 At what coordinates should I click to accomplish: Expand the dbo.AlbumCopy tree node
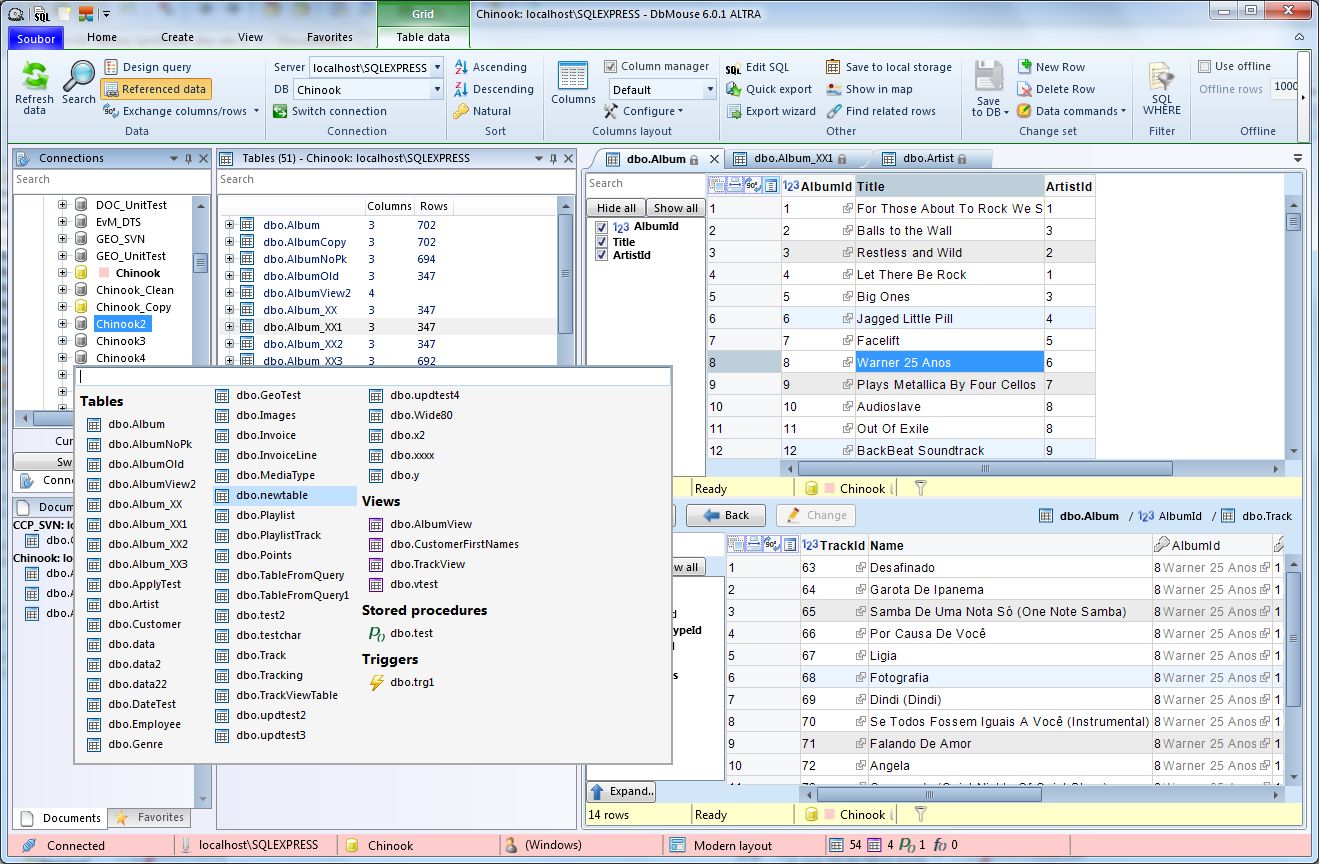tap(229, 242)
